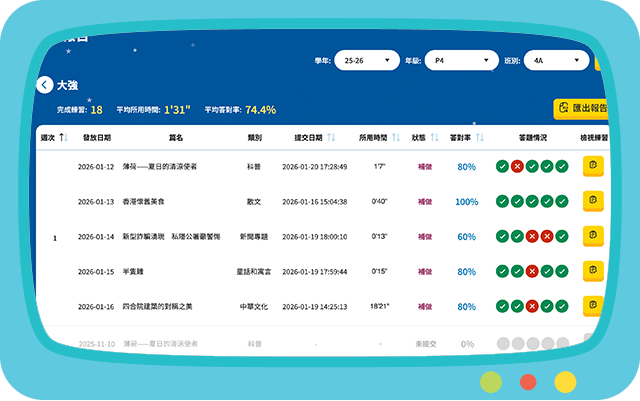640x401 pixels.
Task: Sort the table by 答對率 column
Action: point(480,138)
